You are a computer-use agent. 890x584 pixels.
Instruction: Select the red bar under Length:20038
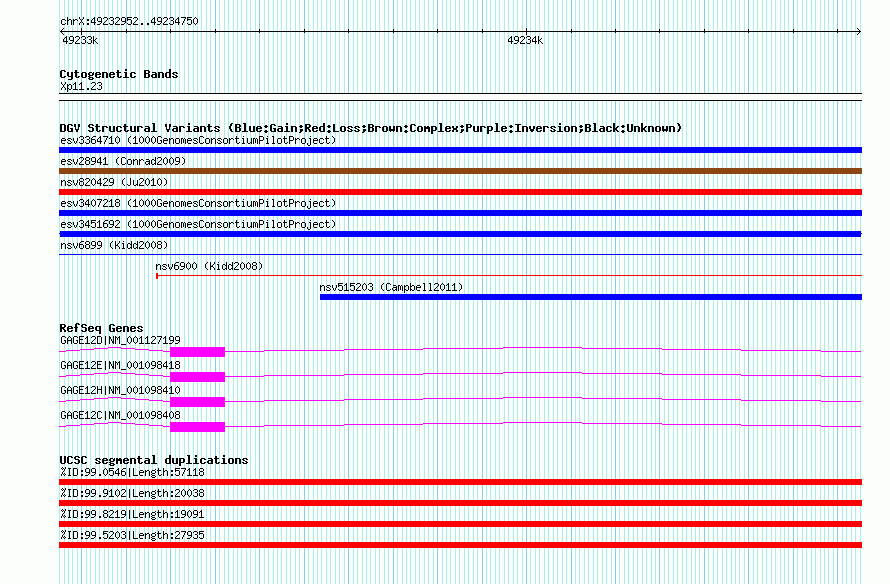[460, 503]
